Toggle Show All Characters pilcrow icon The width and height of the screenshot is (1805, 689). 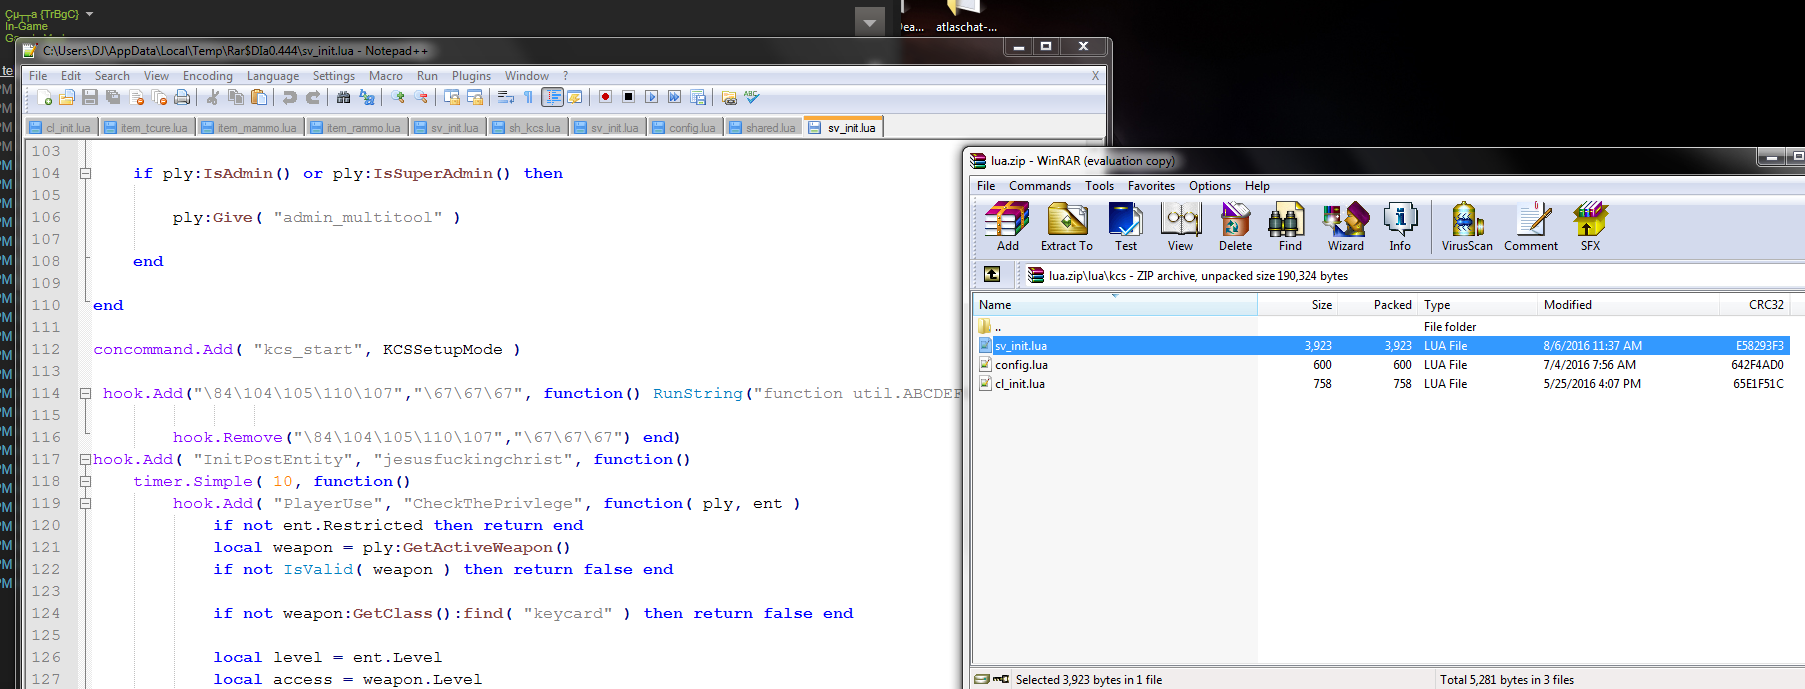tap(528, 97)
